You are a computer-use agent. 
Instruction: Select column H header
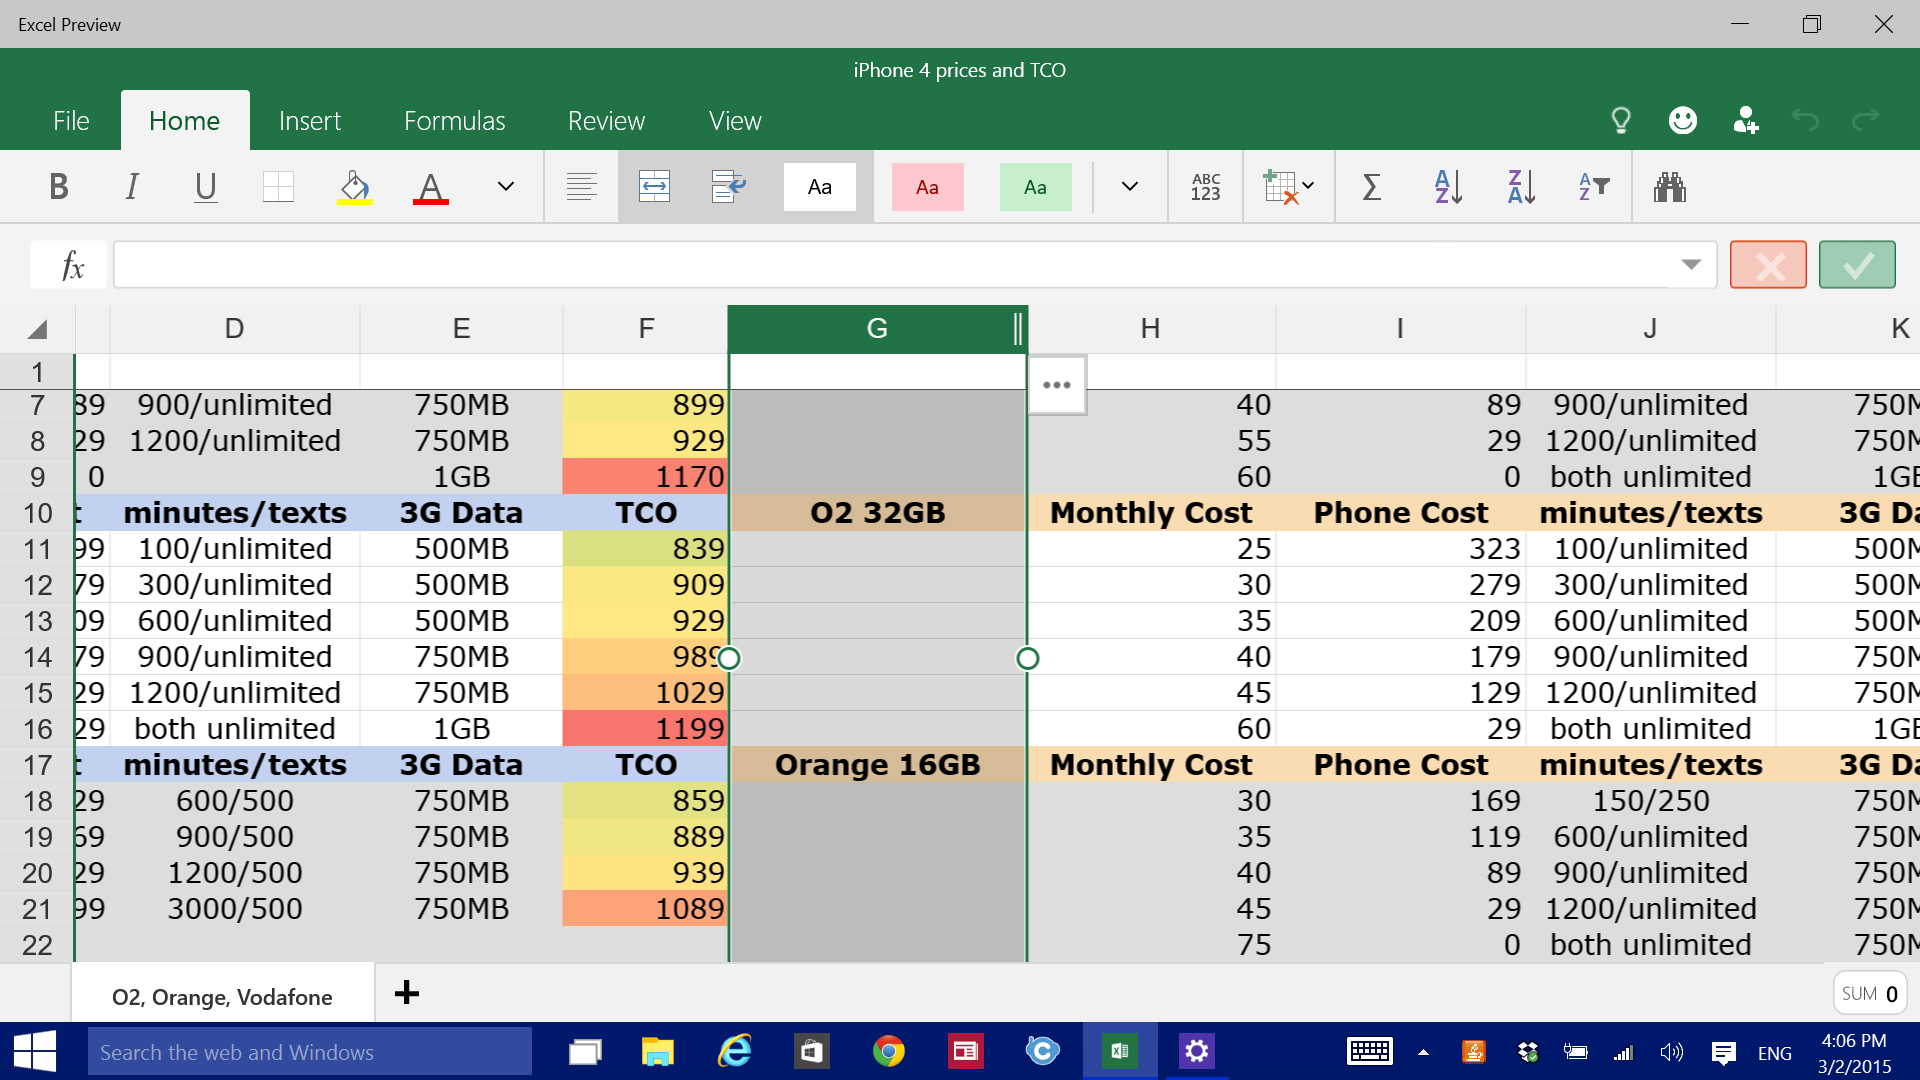[1150, 329]
